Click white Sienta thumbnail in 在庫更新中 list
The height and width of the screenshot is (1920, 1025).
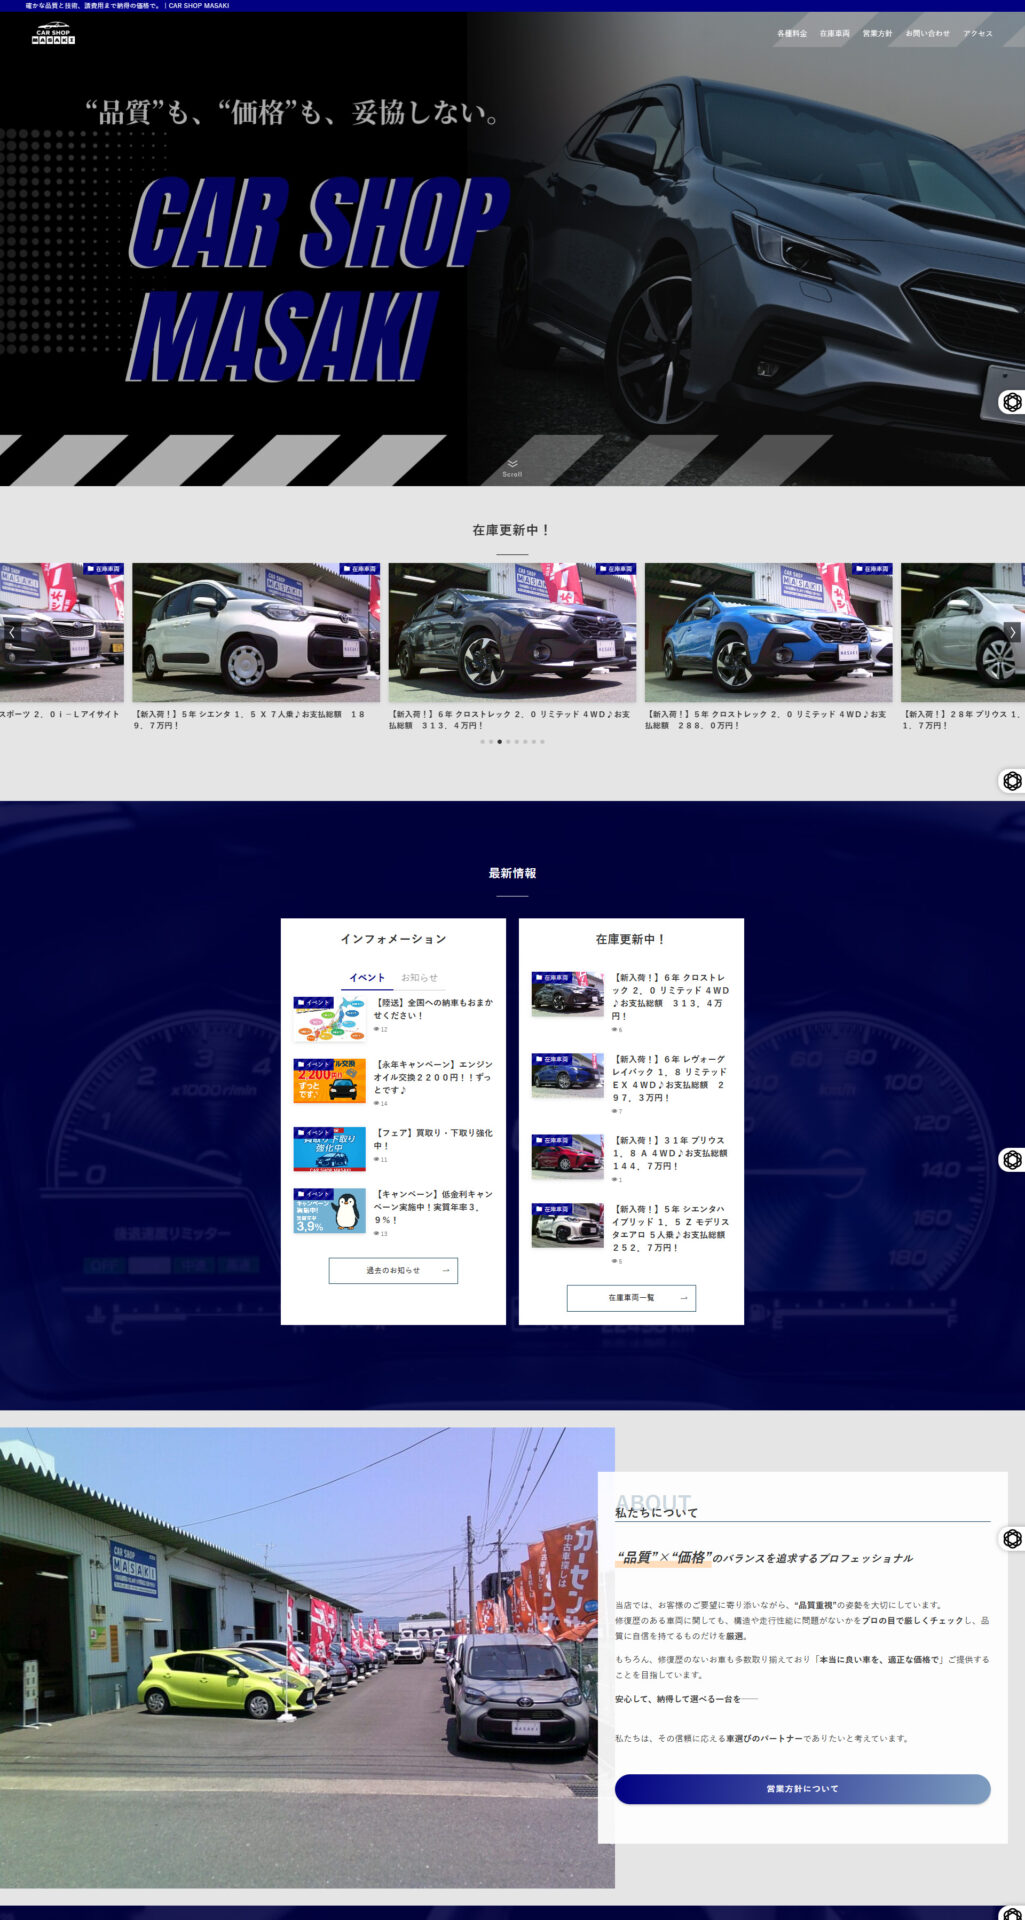(567, 1225)
